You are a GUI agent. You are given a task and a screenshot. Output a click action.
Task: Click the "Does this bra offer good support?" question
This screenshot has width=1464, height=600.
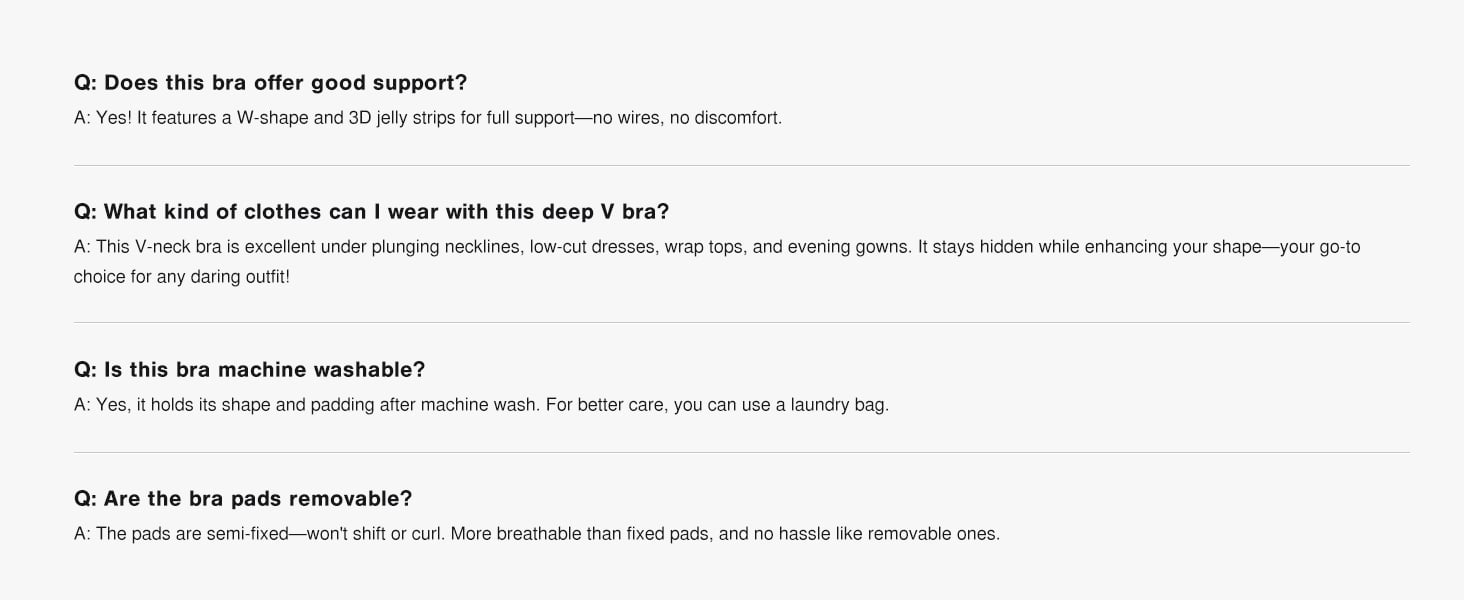click(x=270, y=82)
